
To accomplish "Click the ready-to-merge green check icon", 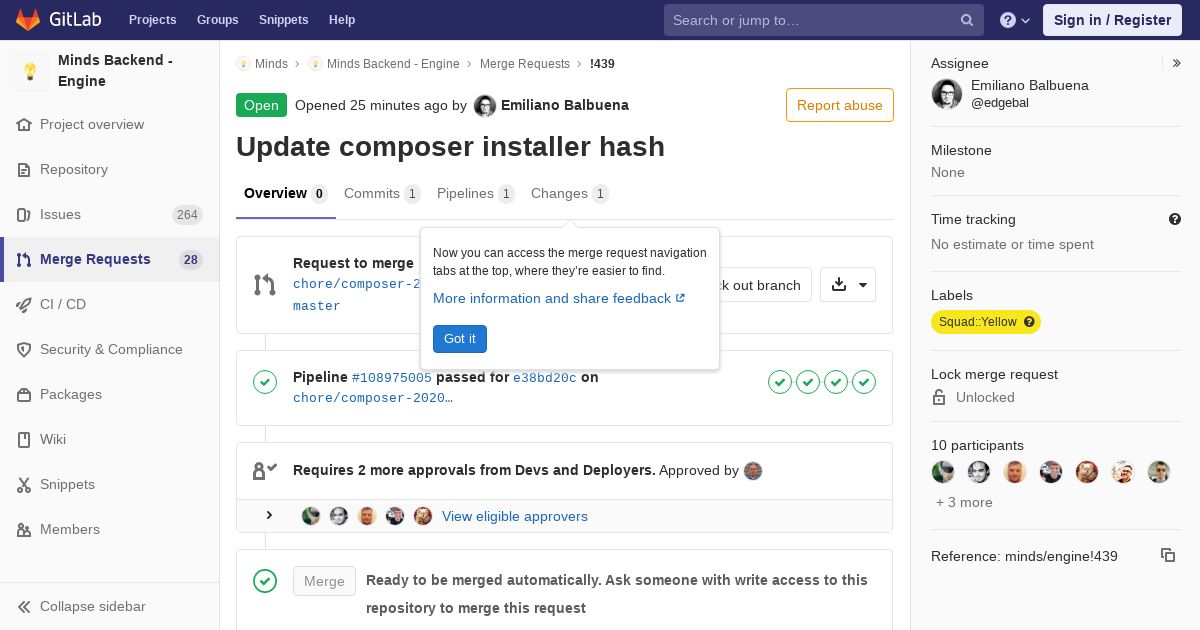I will coord(265,581).
